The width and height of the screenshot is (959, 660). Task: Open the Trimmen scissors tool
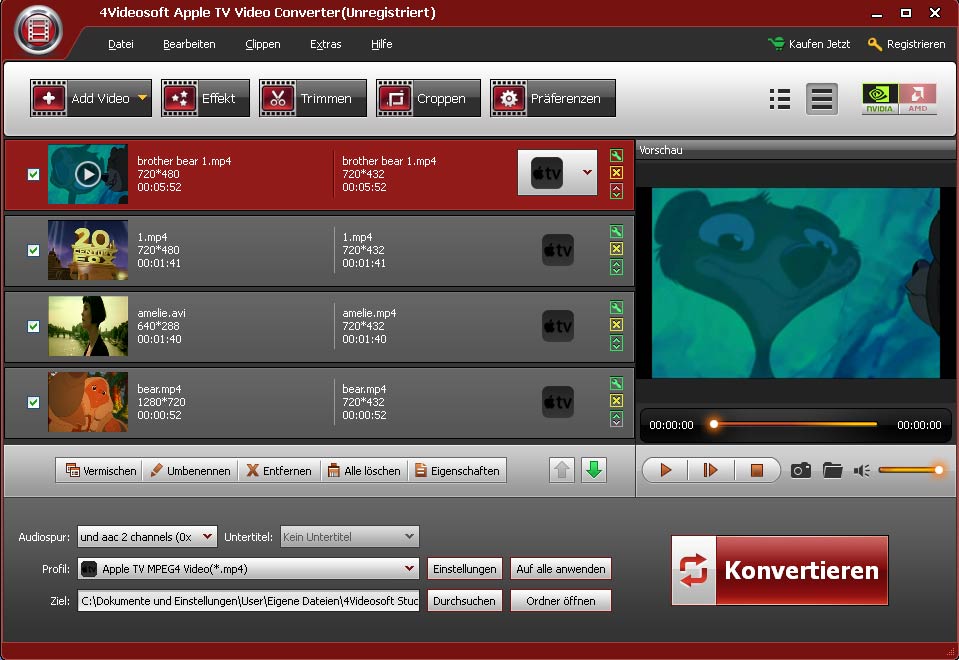coord(312,98)
